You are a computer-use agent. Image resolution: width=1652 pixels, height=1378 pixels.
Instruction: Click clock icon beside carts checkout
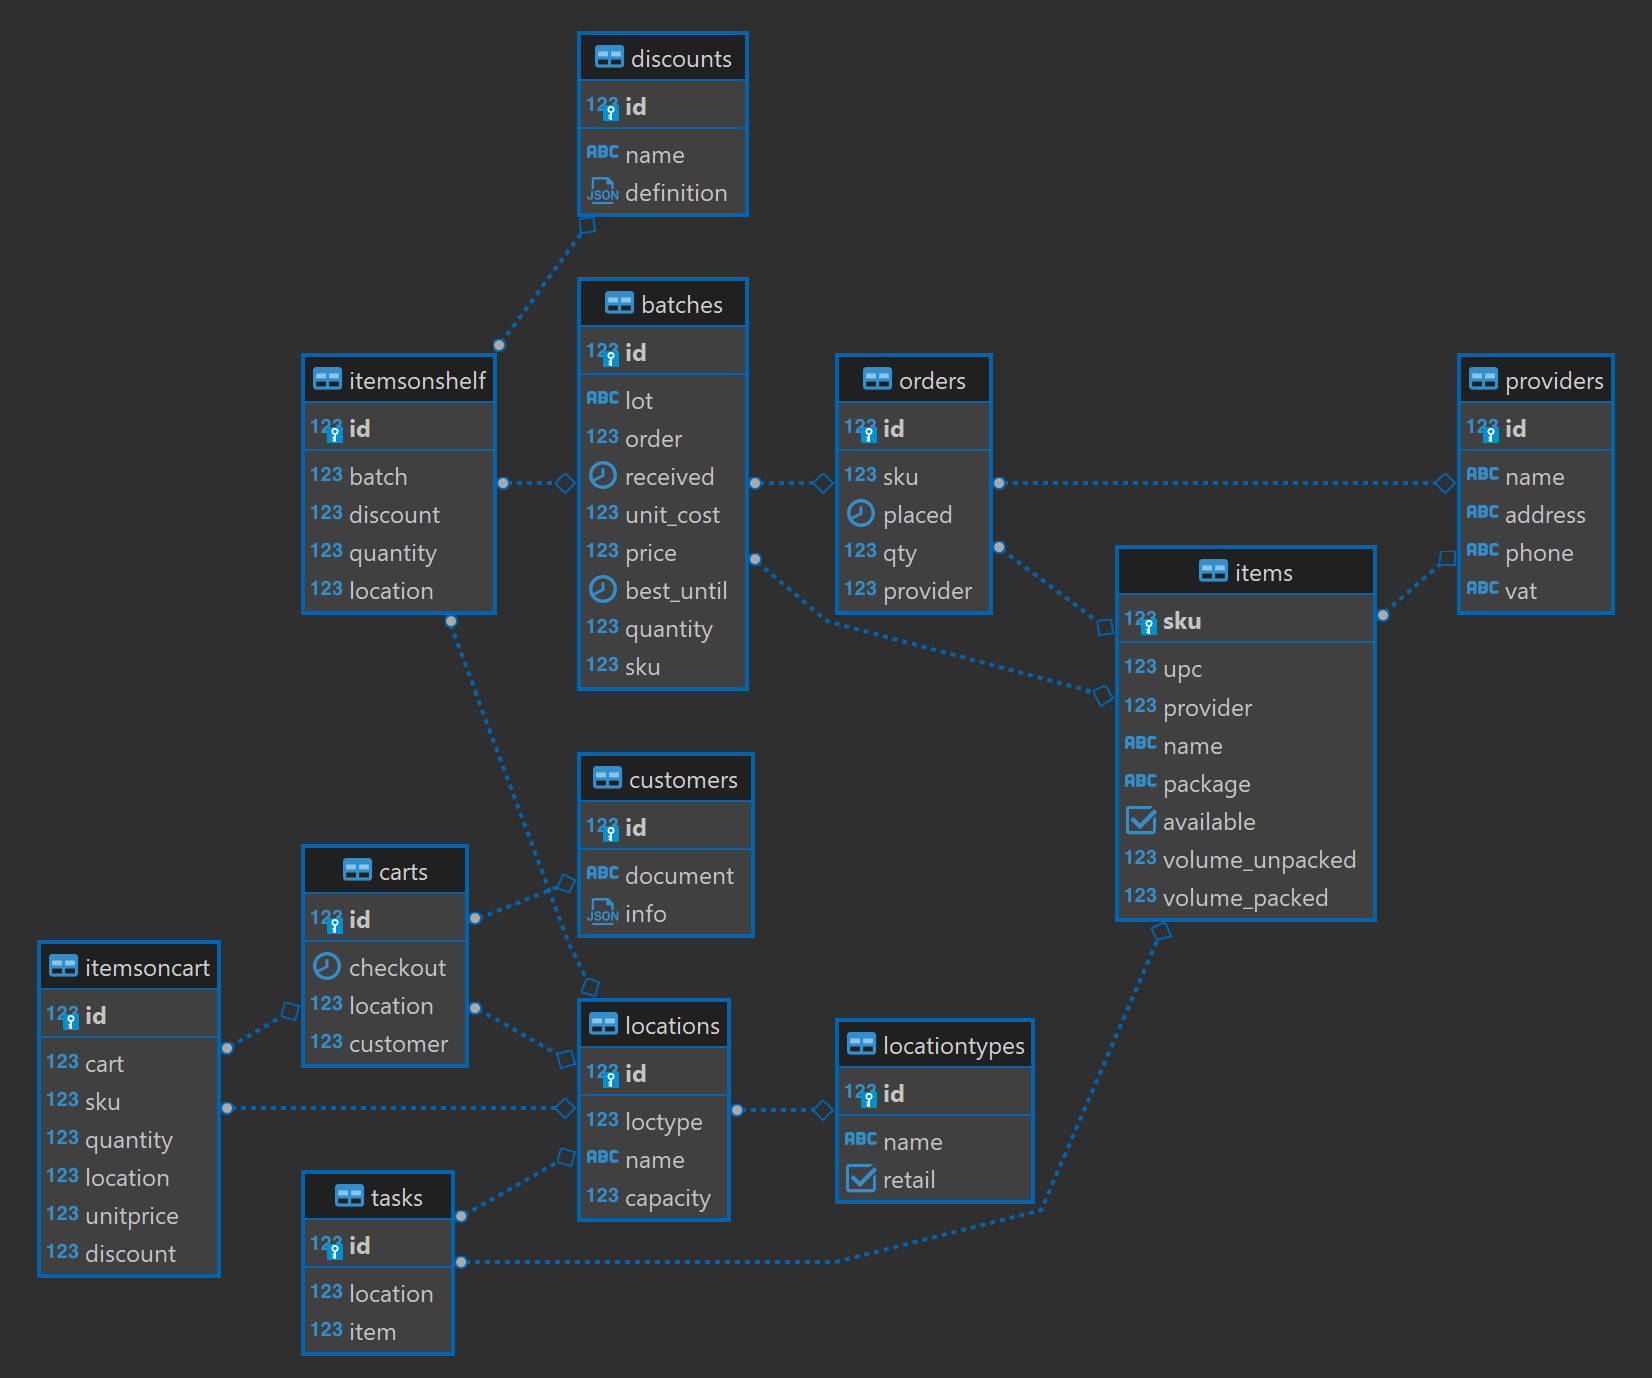(x=326, y=966)
